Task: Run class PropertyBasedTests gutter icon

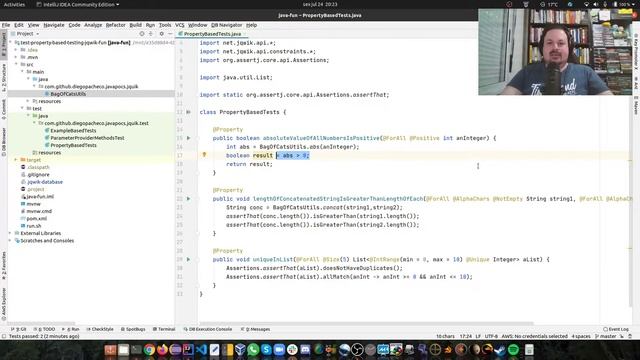Action: [189, 112]
